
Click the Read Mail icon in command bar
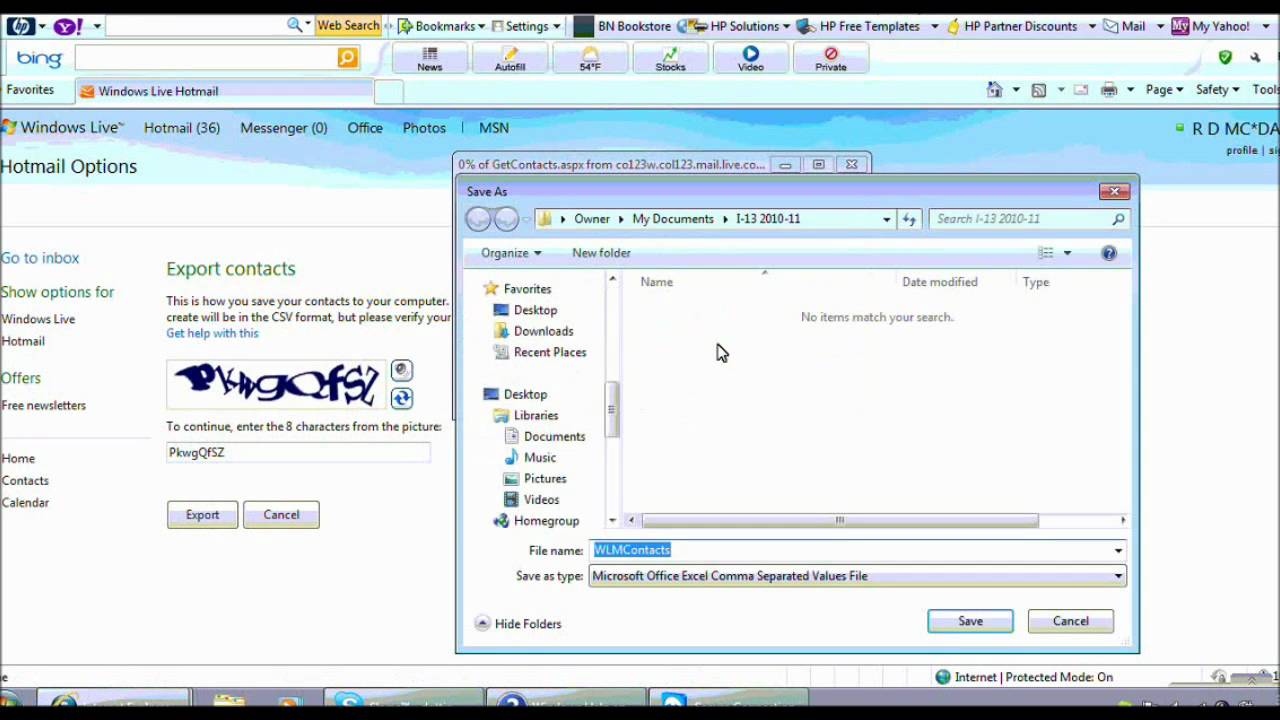pyautogui.click(x=1081, y=90)
